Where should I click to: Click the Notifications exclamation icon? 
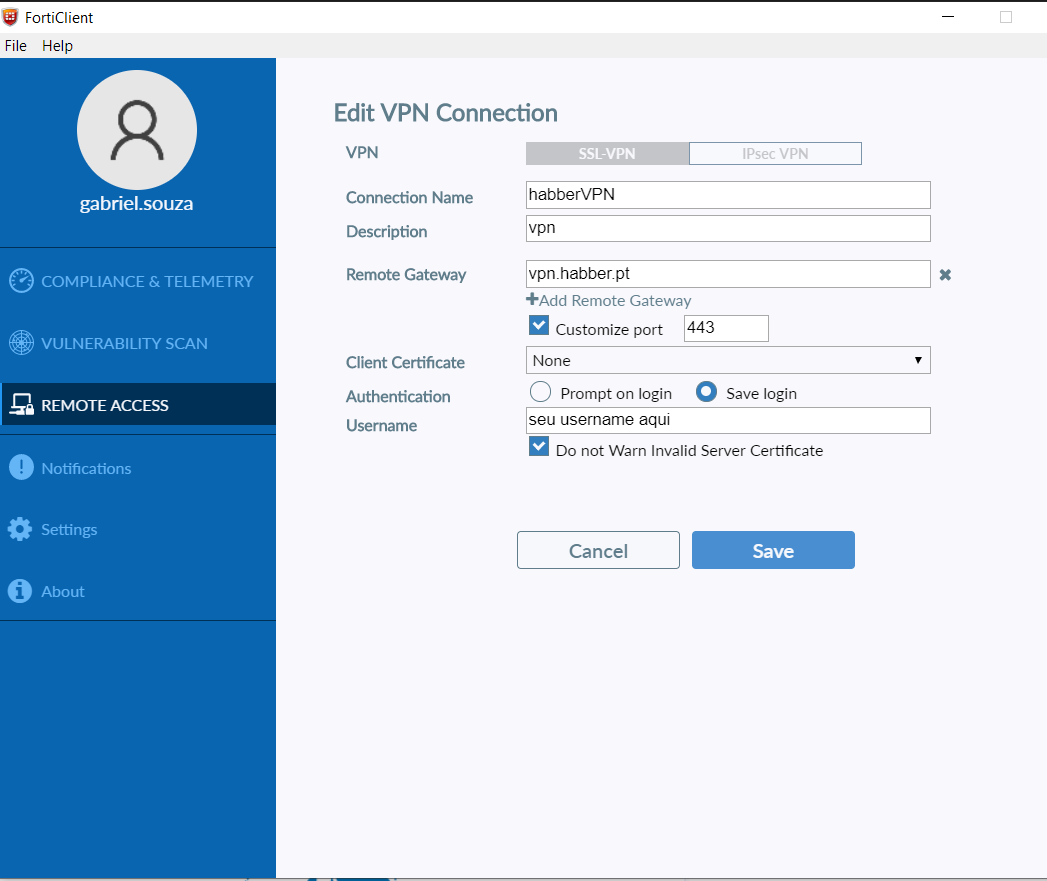click(x=21, y=467)
